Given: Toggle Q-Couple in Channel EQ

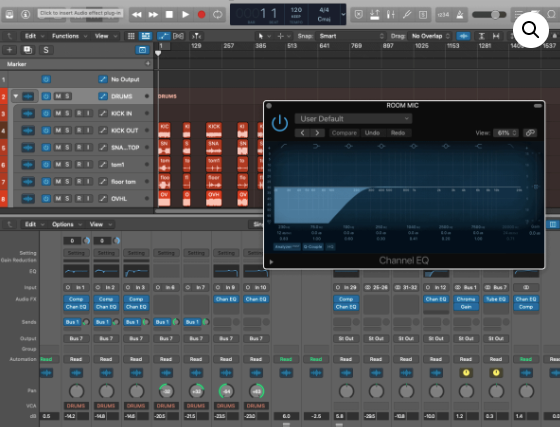Looking at the screenshot, I should click(x=313, y=247).
